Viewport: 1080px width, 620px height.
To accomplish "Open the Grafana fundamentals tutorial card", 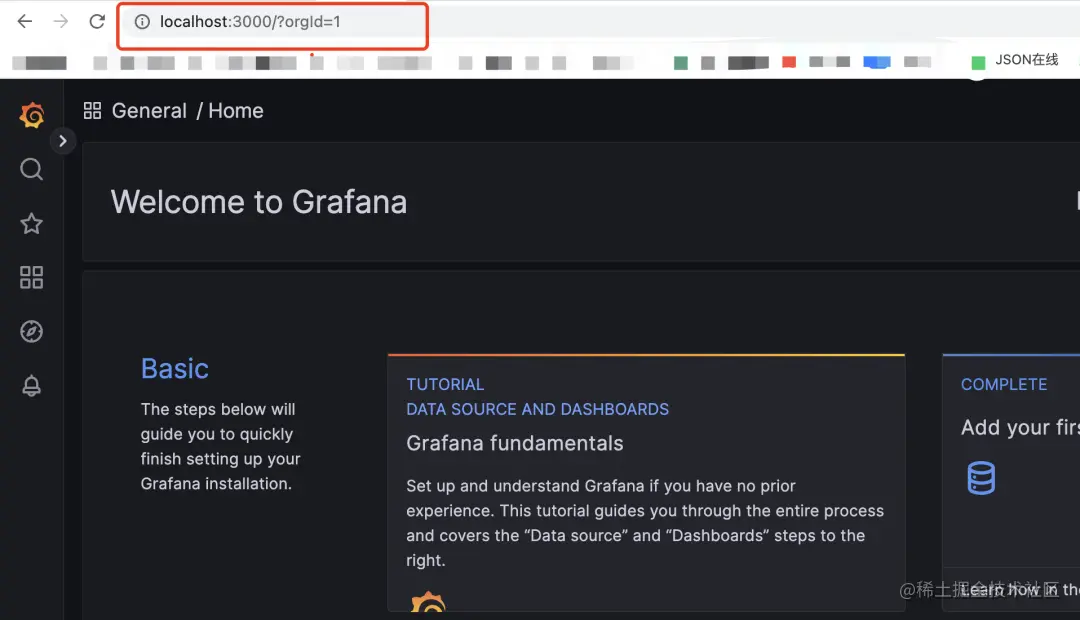I will (646, 483).
